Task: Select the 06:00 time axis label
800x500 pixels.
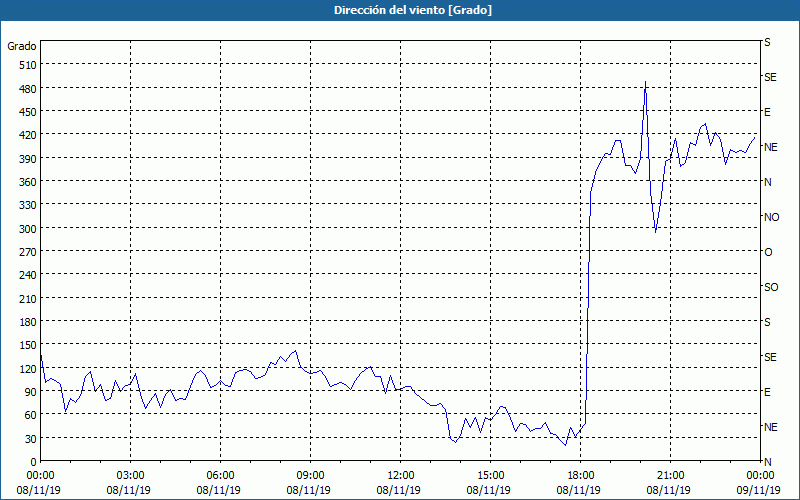Action: pyautogui.click(x=220, y=476)
